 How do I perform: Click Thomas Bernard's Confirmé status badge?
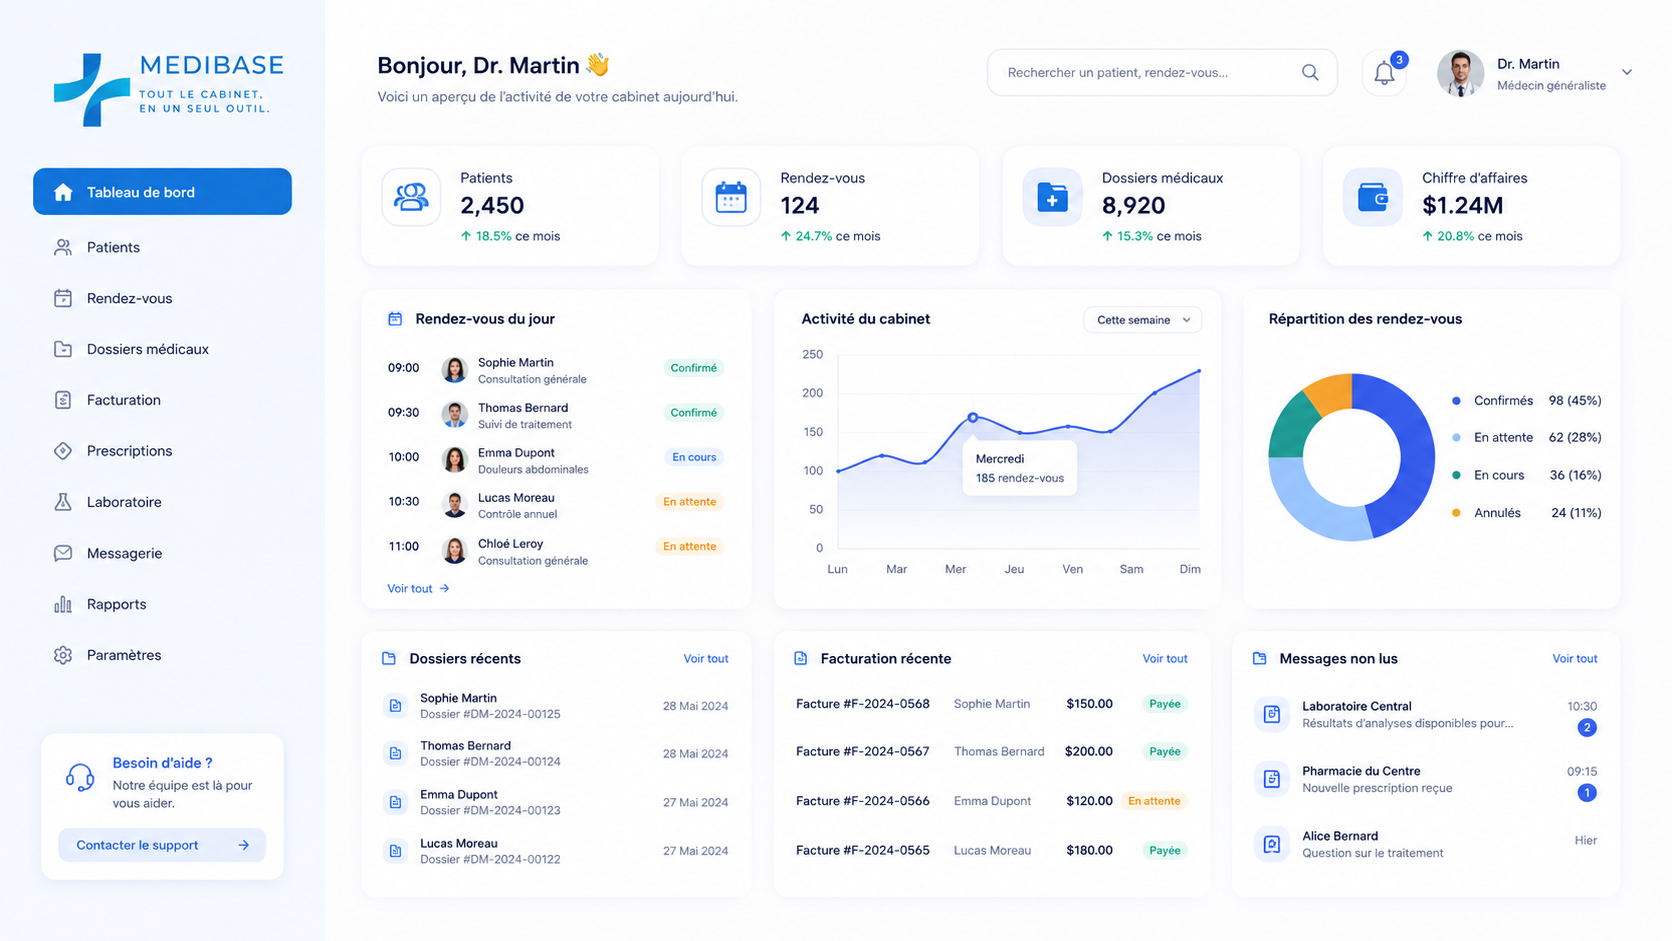coord(693,413)
